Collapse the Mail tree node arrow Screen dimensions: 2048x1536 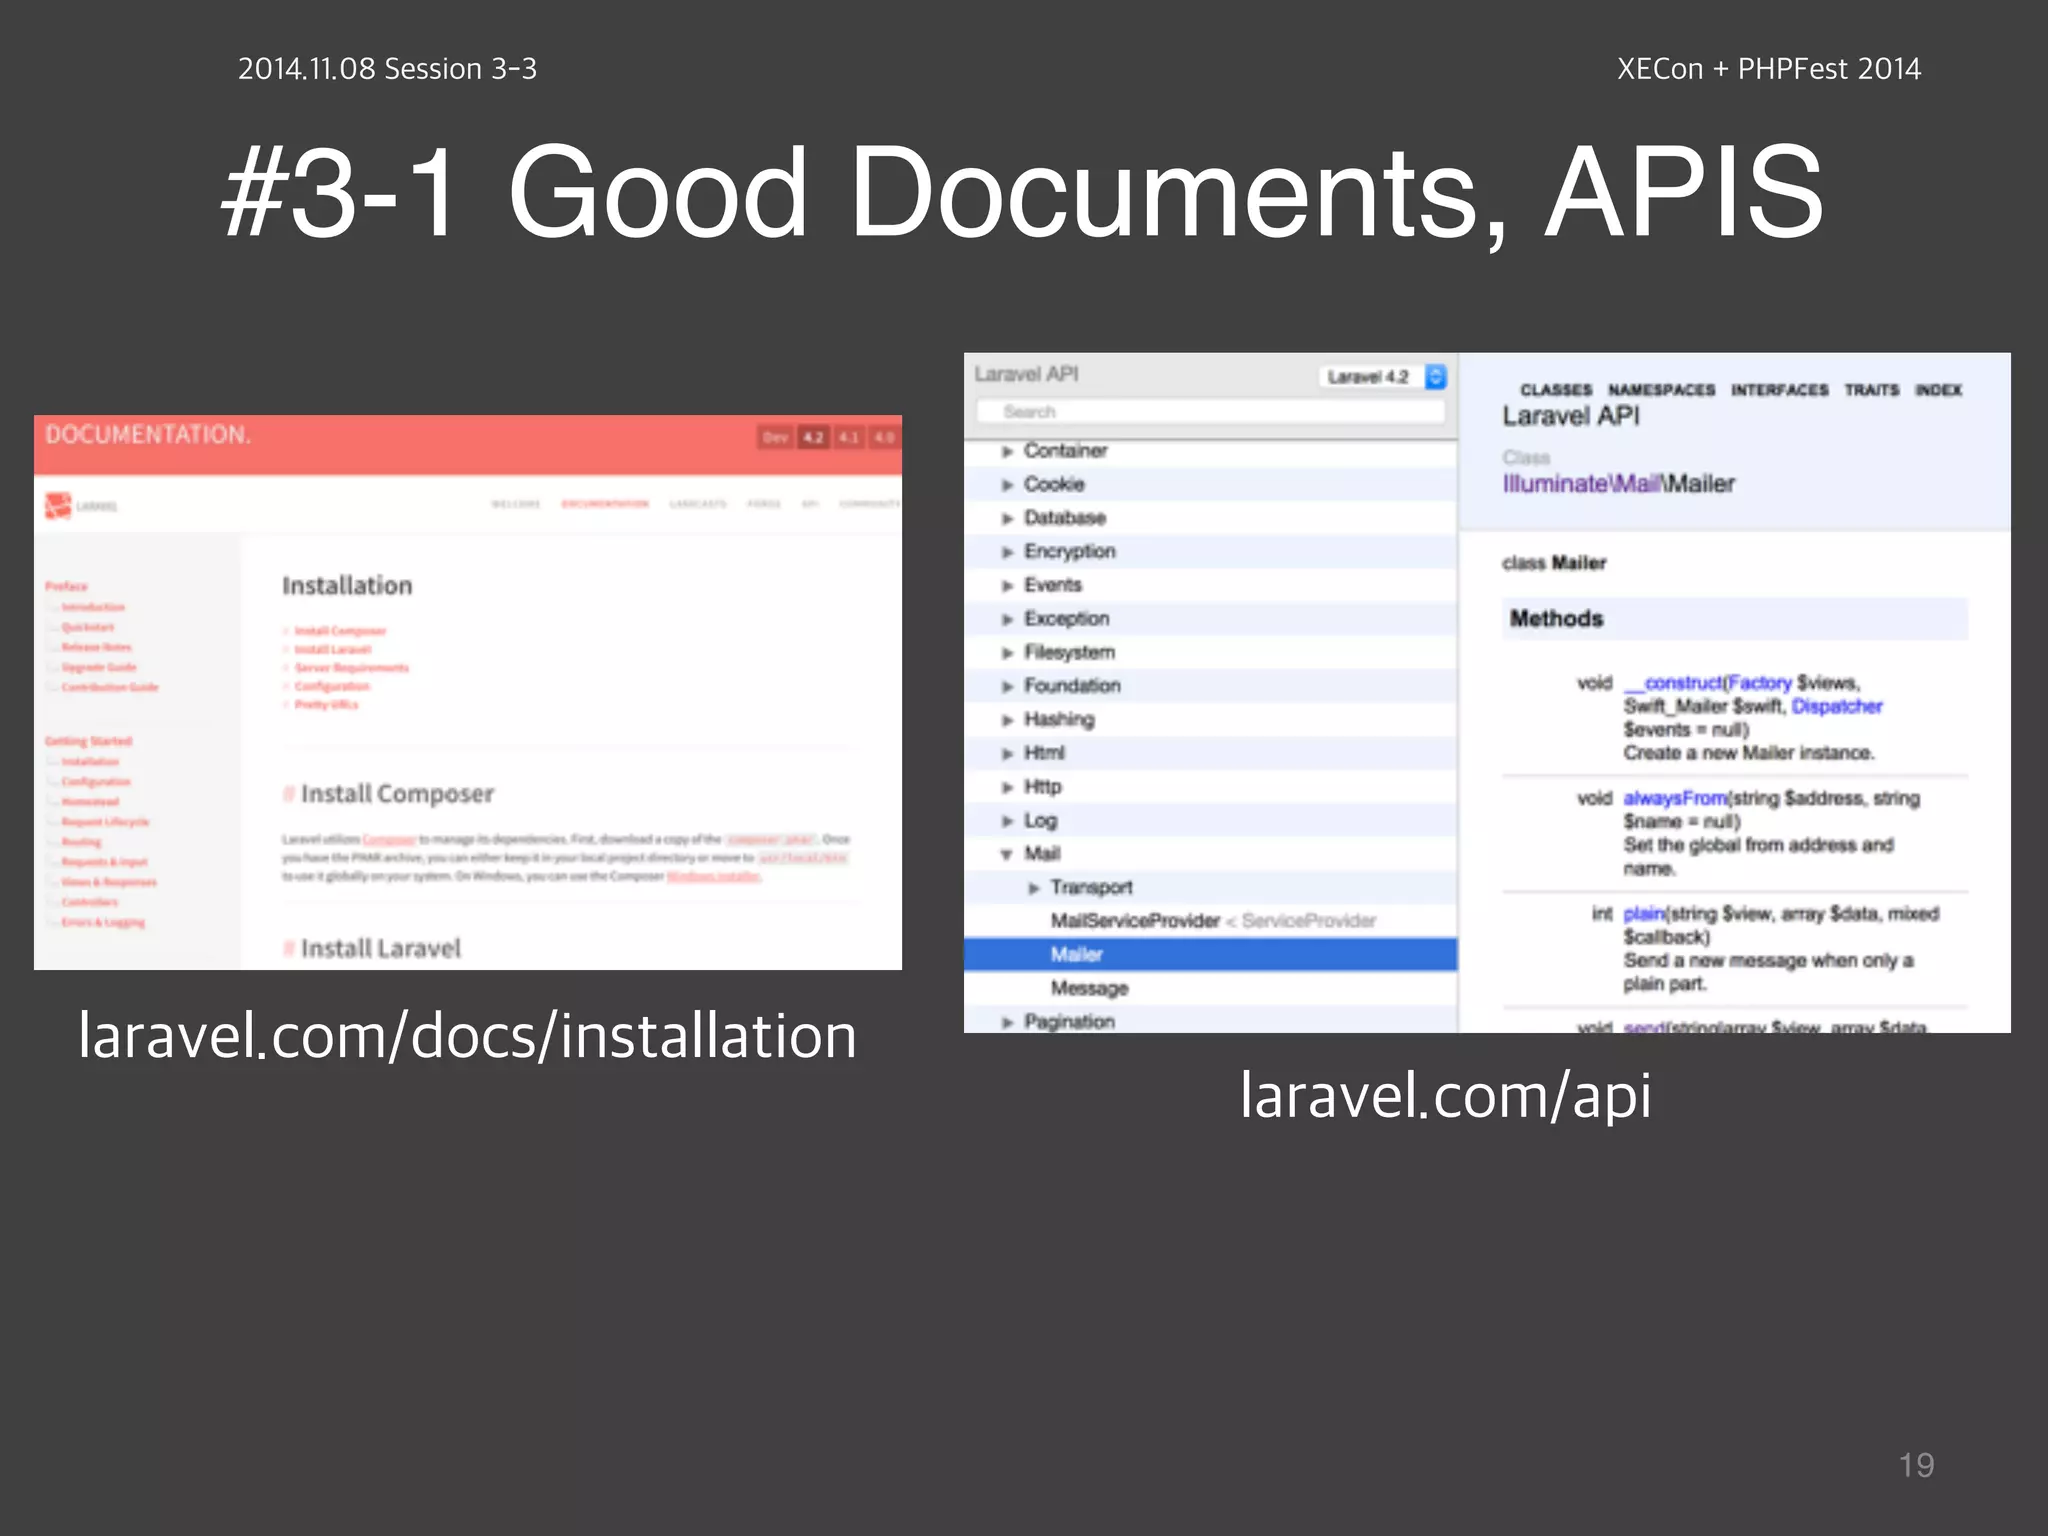point(1007,855)
